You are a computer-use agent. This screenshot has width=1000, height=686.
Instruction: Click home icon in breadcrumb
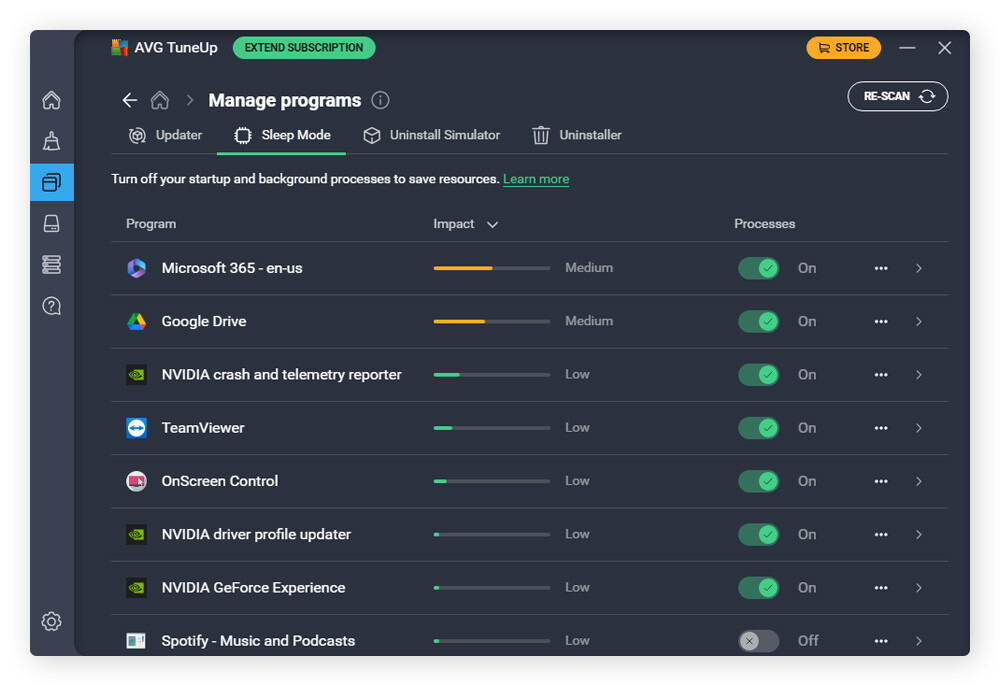(159, 100)
